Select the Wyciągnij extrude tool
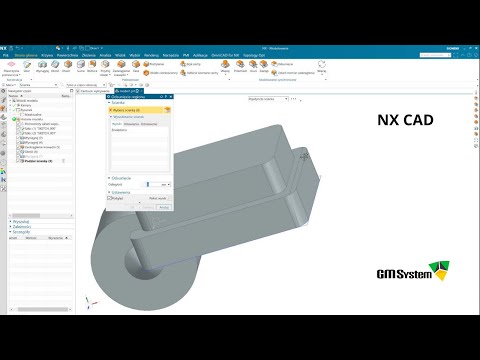480x360 pixels. pyautogui.click(x=42, y=66)
